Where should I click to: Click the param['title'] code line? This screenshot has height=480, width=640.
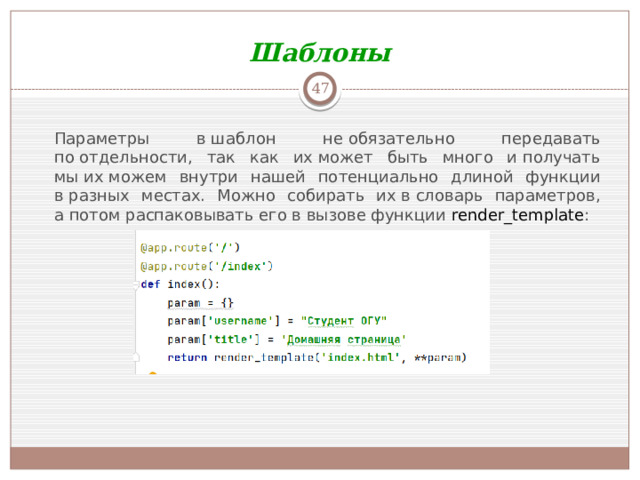click(287, 340)
